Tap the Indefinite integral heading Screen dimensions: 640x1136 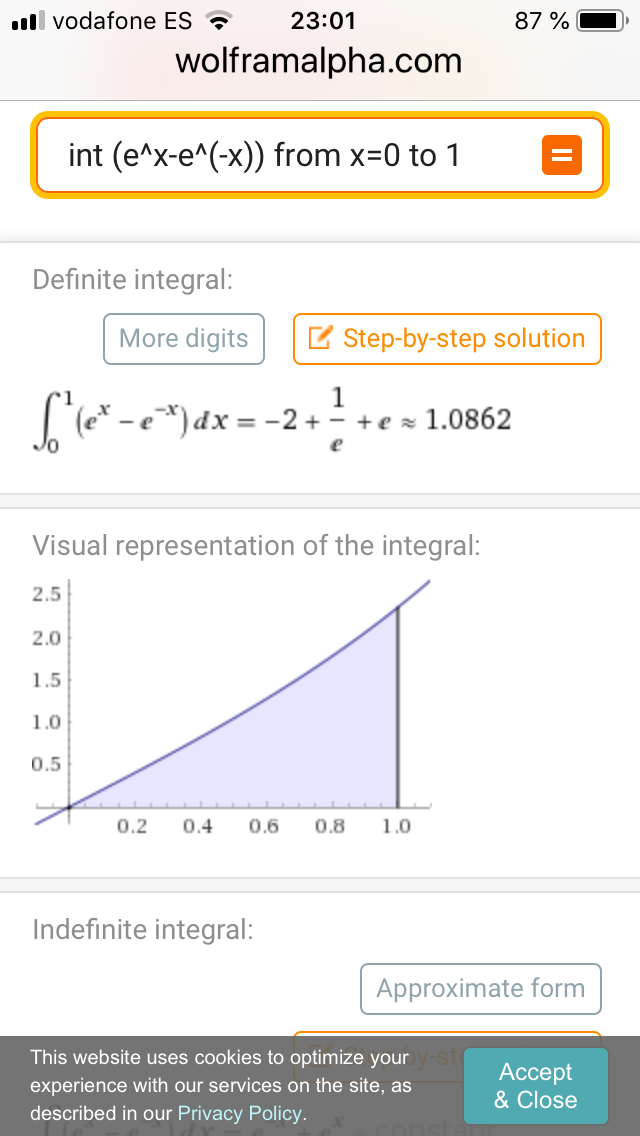[x=143, y=930]
